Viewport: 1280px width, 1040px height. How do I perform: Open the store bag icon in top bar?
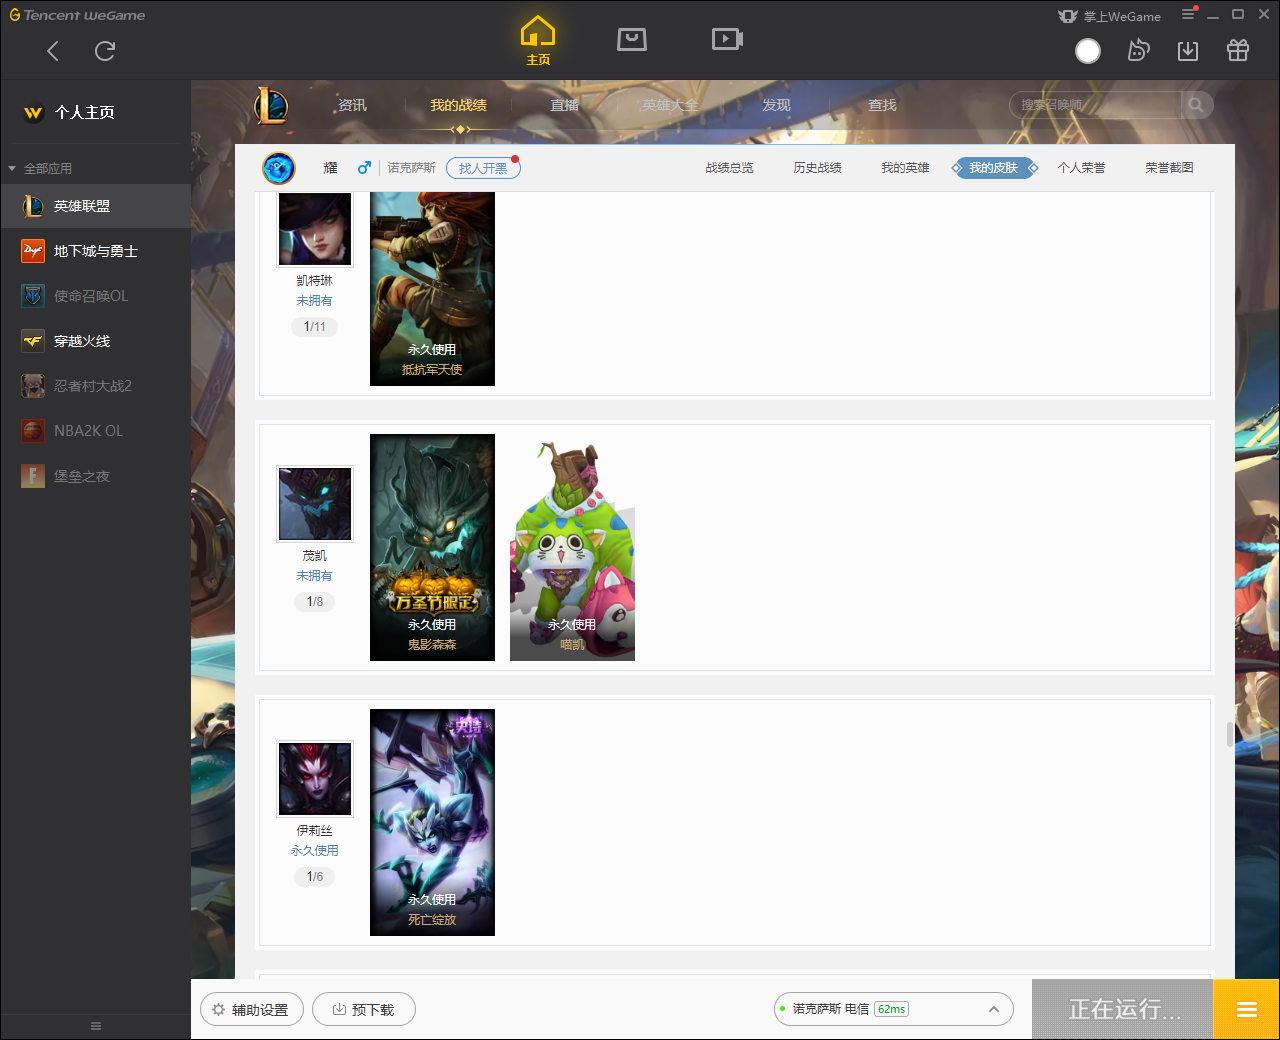[632, 39]
